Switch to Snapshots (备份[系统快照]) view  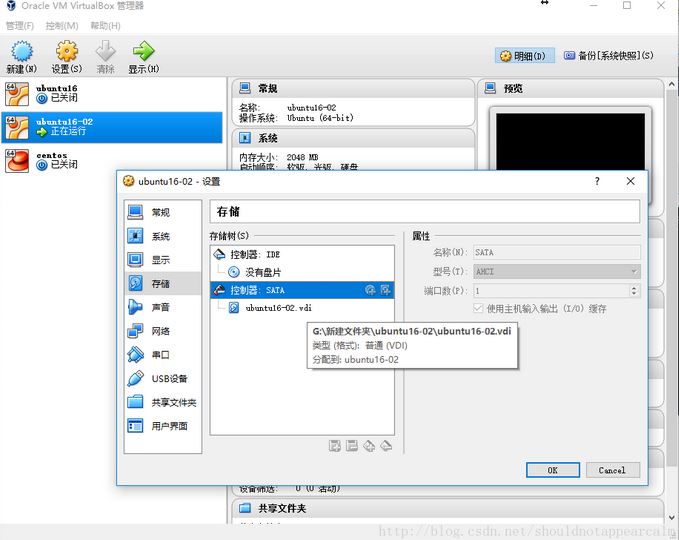(x=608, y=55)
